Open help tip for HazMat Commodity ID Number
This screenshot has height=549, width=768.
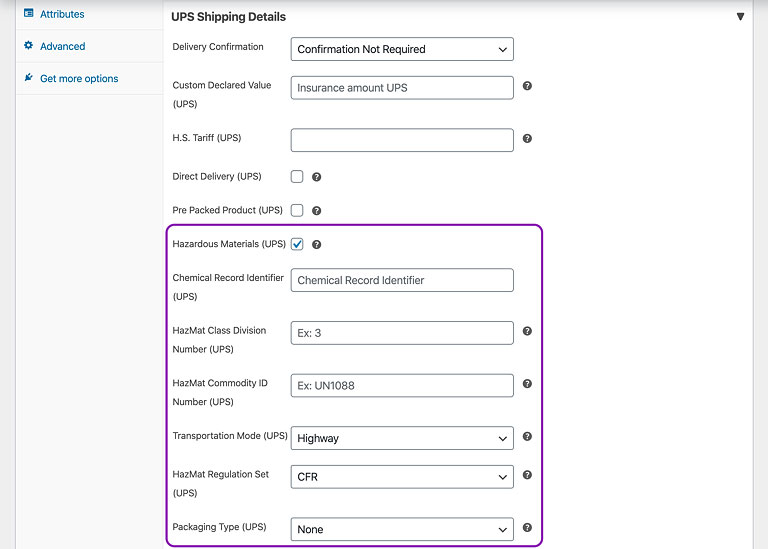pos(527,383)
